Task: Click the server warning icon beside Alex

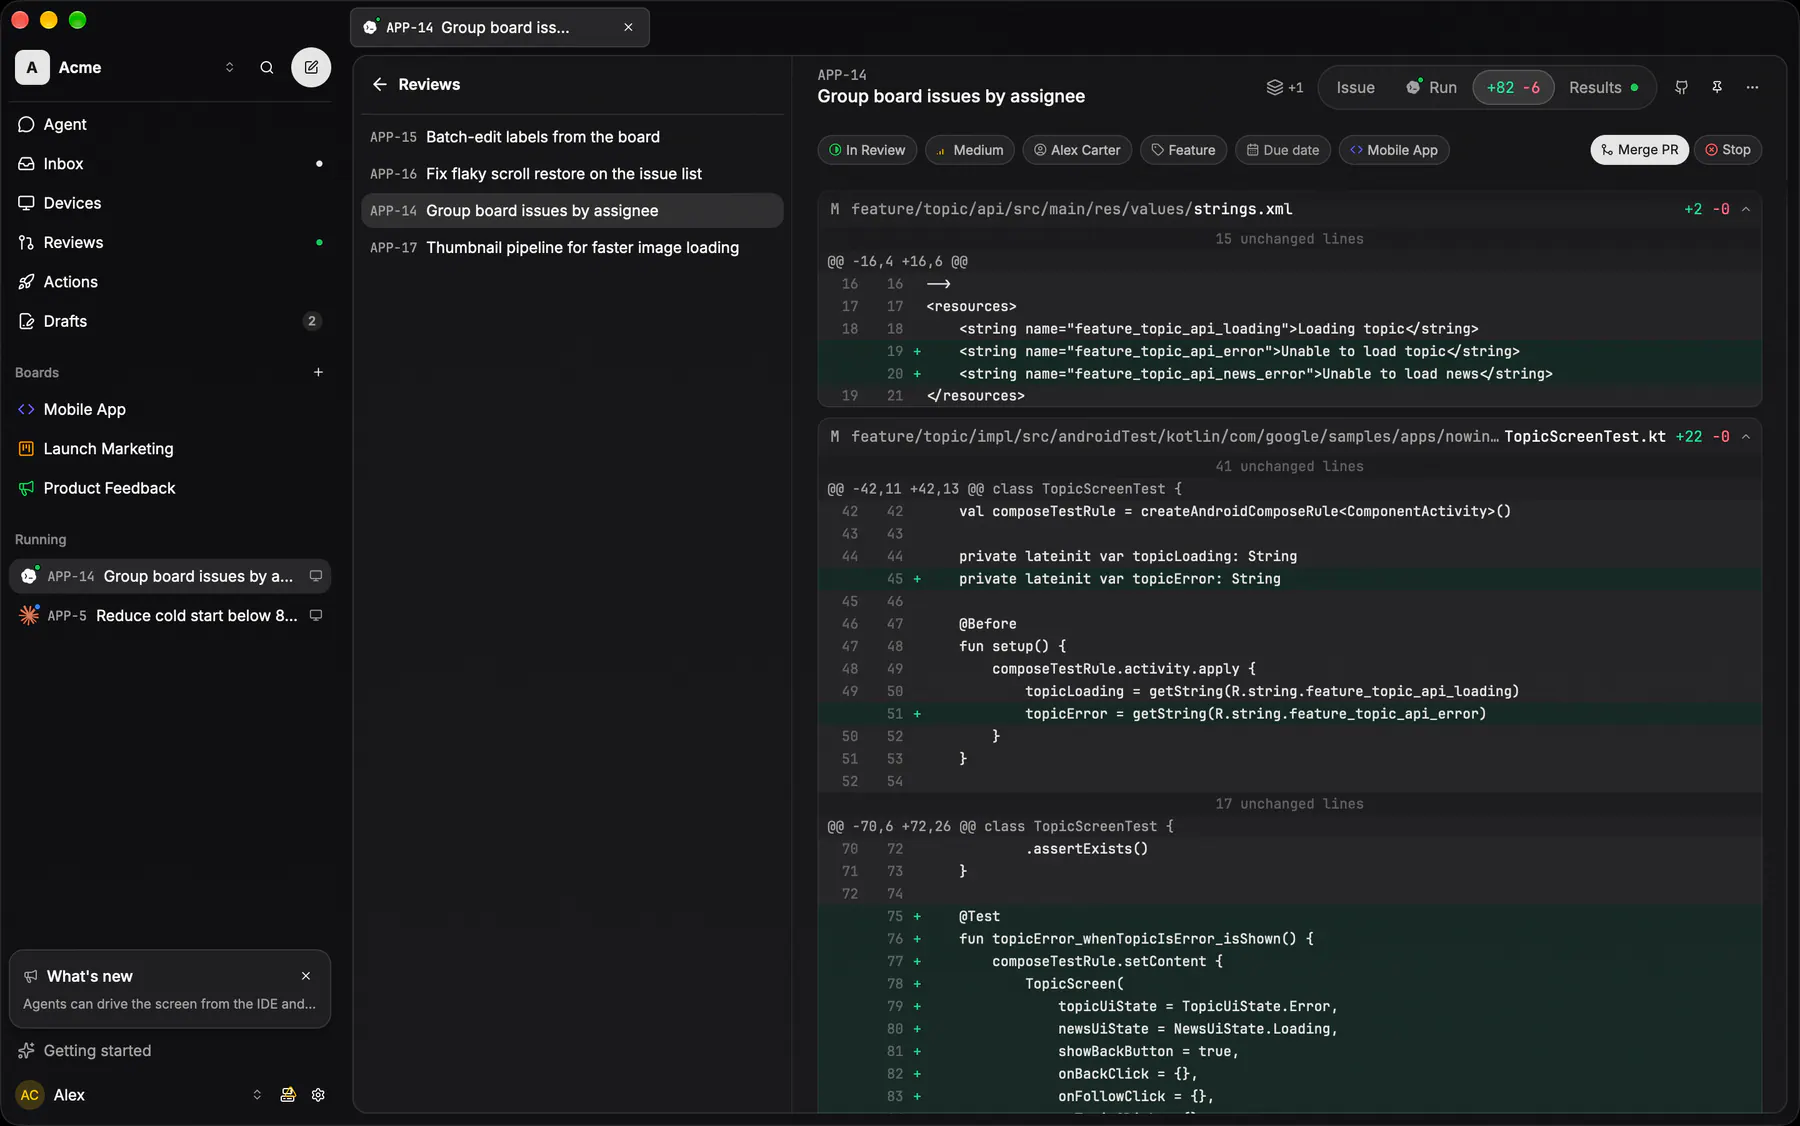Action: tap(288, 1095)
